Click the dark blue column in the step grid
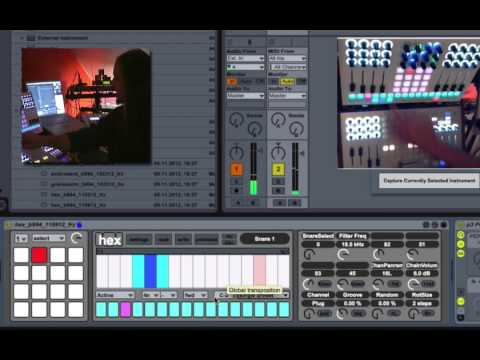The height and width of the screenshot is (360, 480). pos(150,271)
